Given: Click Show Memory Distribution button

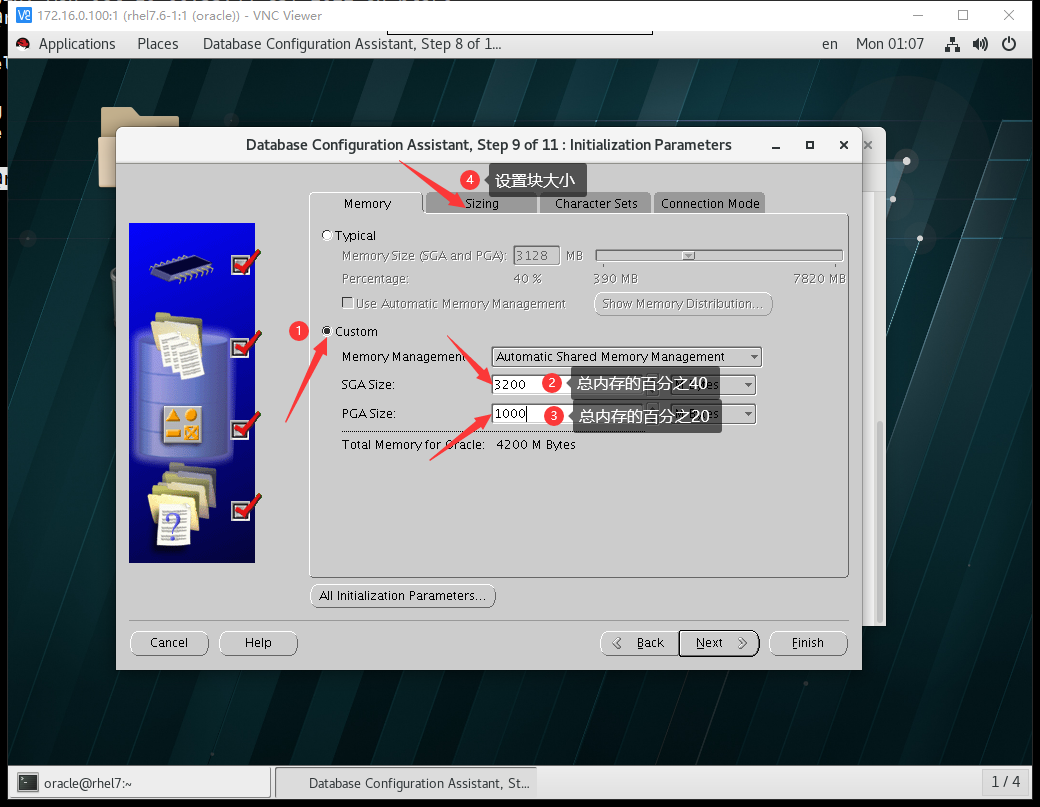Looking at the screenshot, I should tap(682, 304).
